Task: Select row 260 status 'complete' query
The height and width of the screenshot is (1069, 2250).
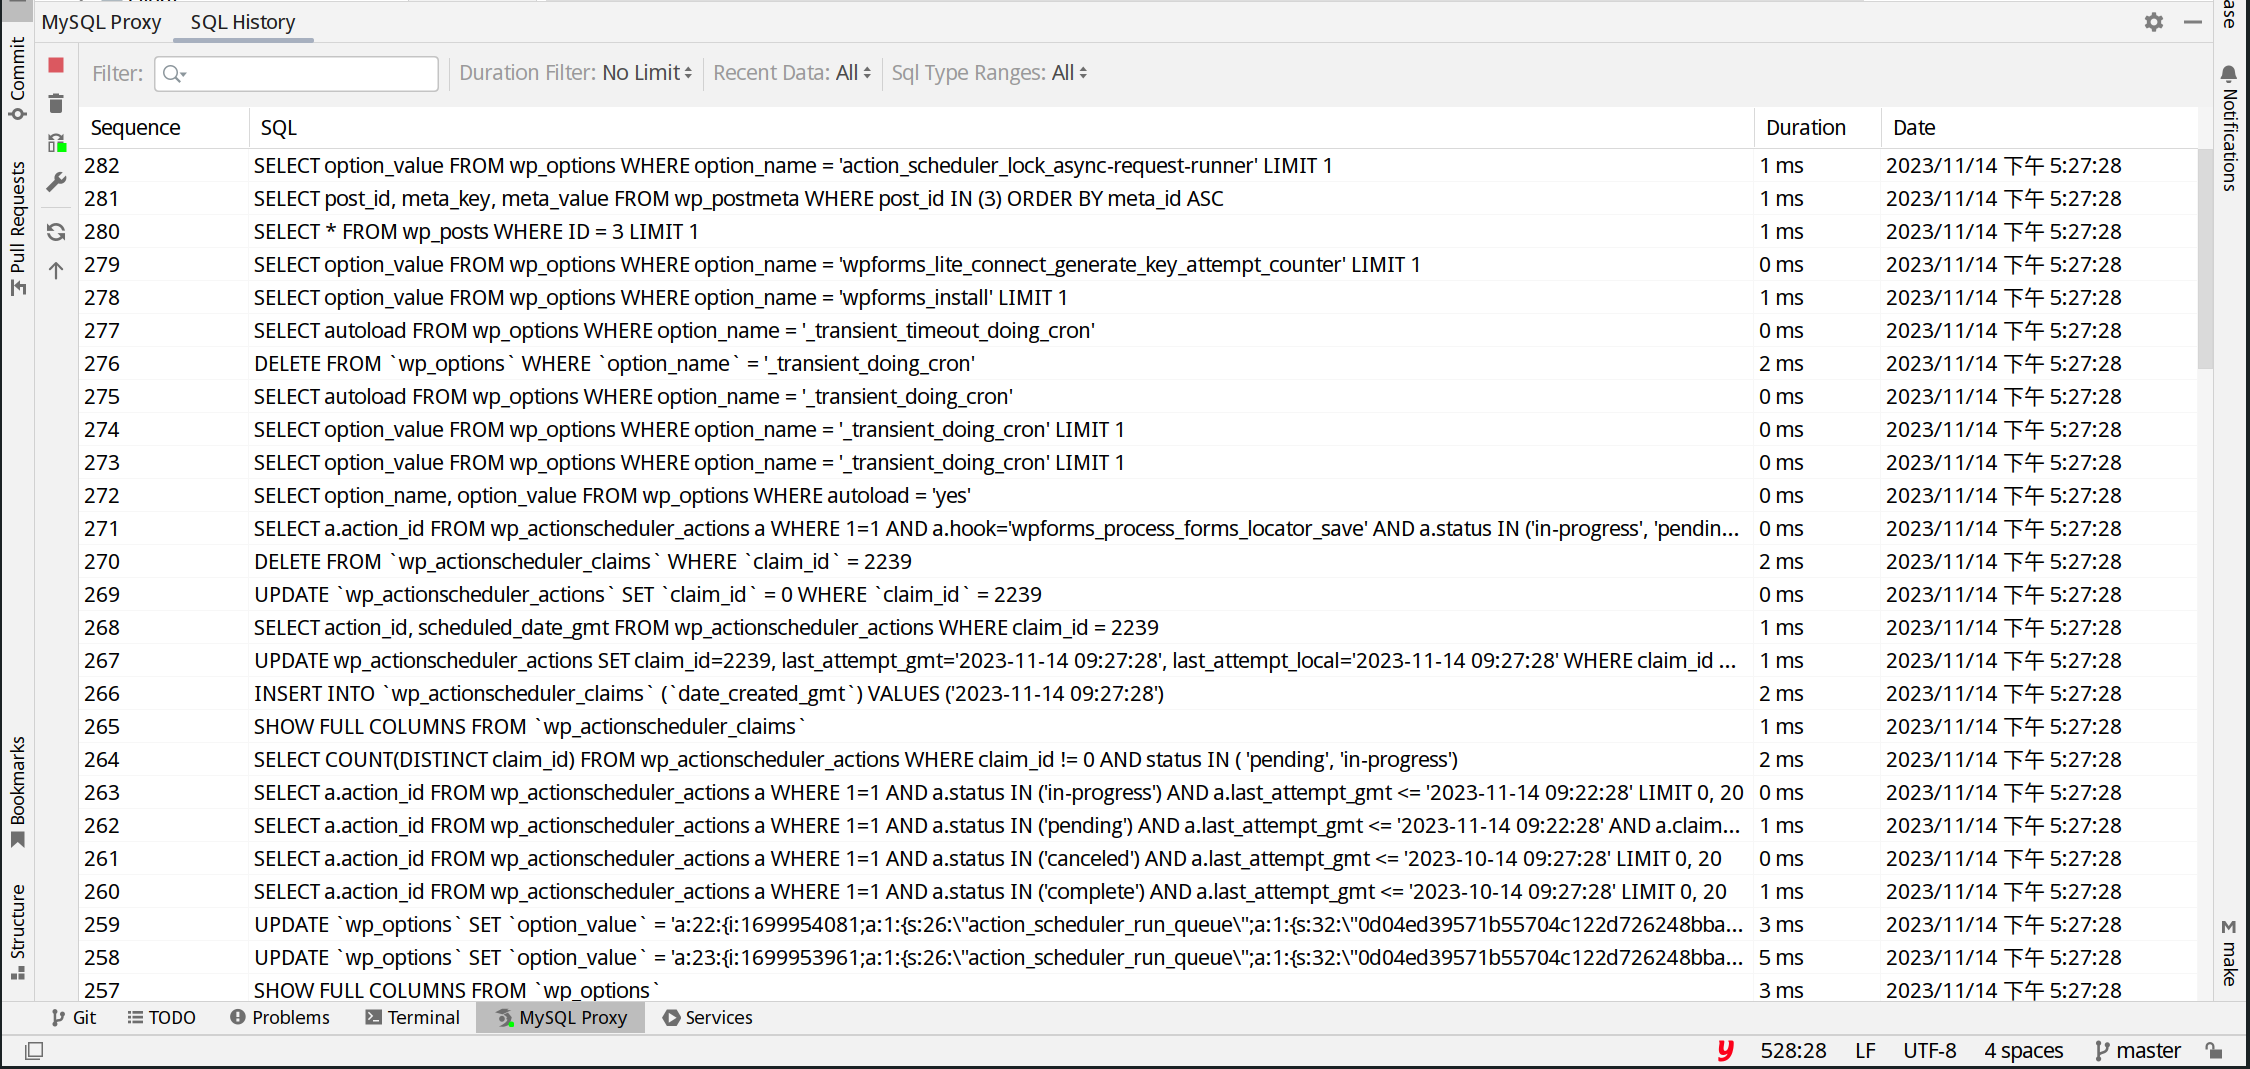Action: tap(1139, 892)
